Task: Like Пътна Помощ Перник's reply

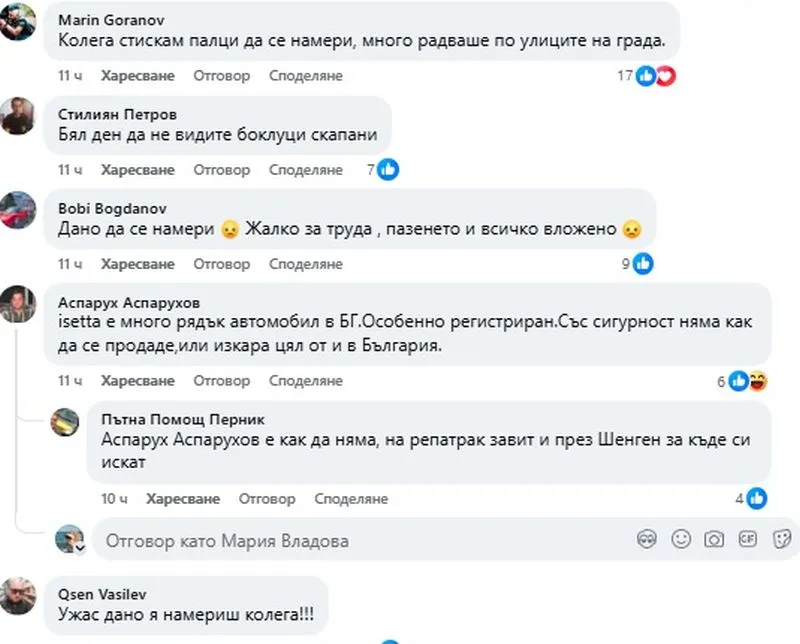Action: (x=182, y=498)
